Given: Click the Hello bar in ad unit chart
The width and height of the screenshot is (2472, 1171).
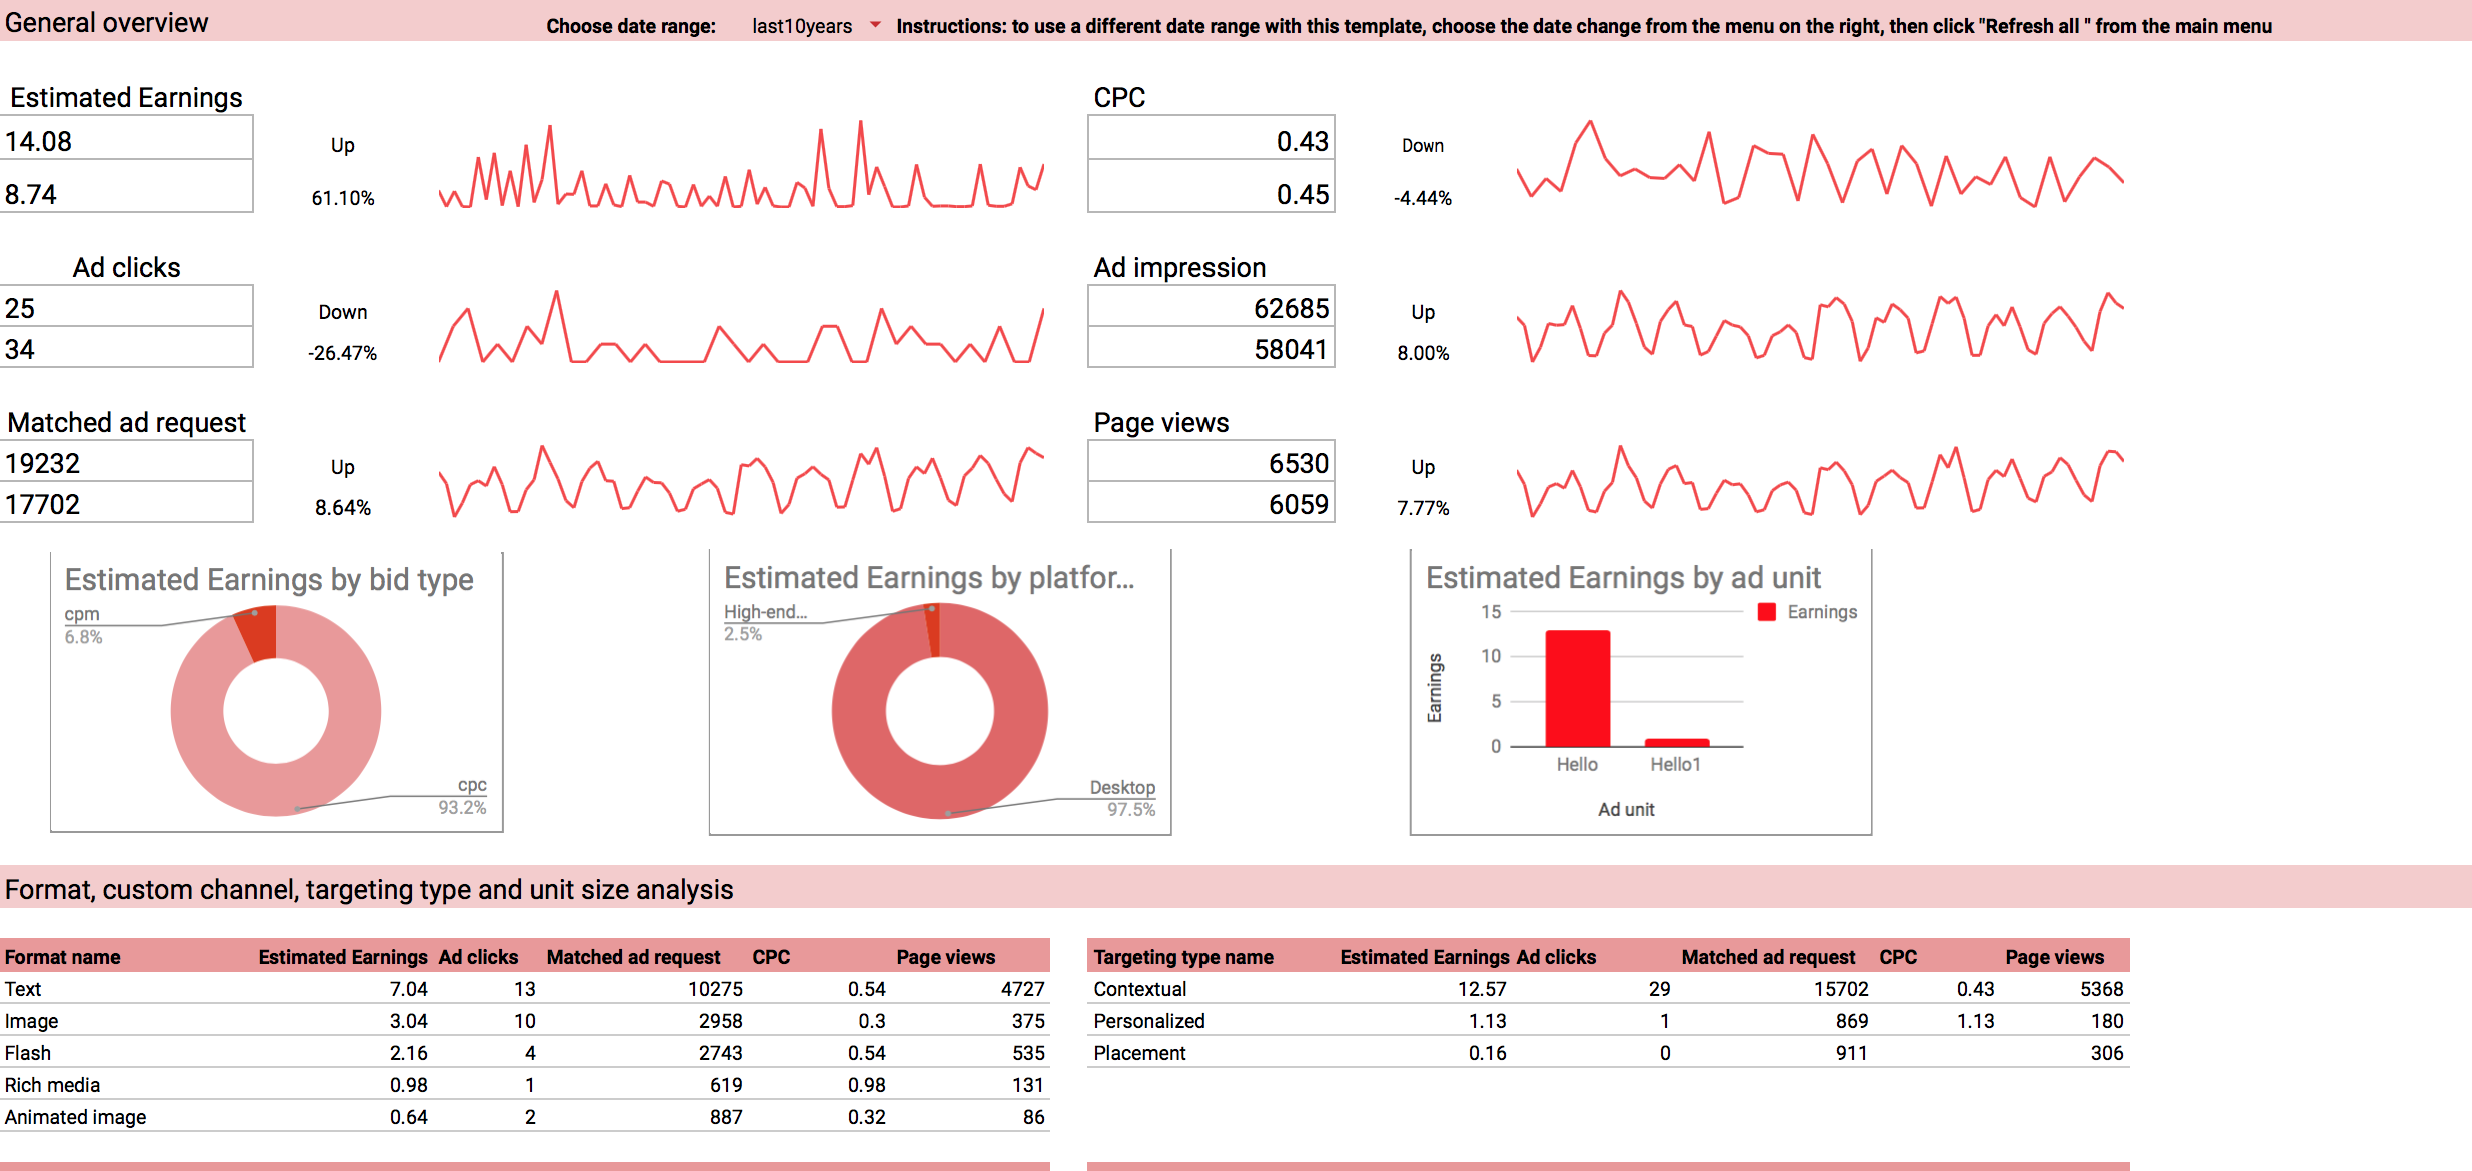Looking at the screenshot, I should pos(1577,688).
